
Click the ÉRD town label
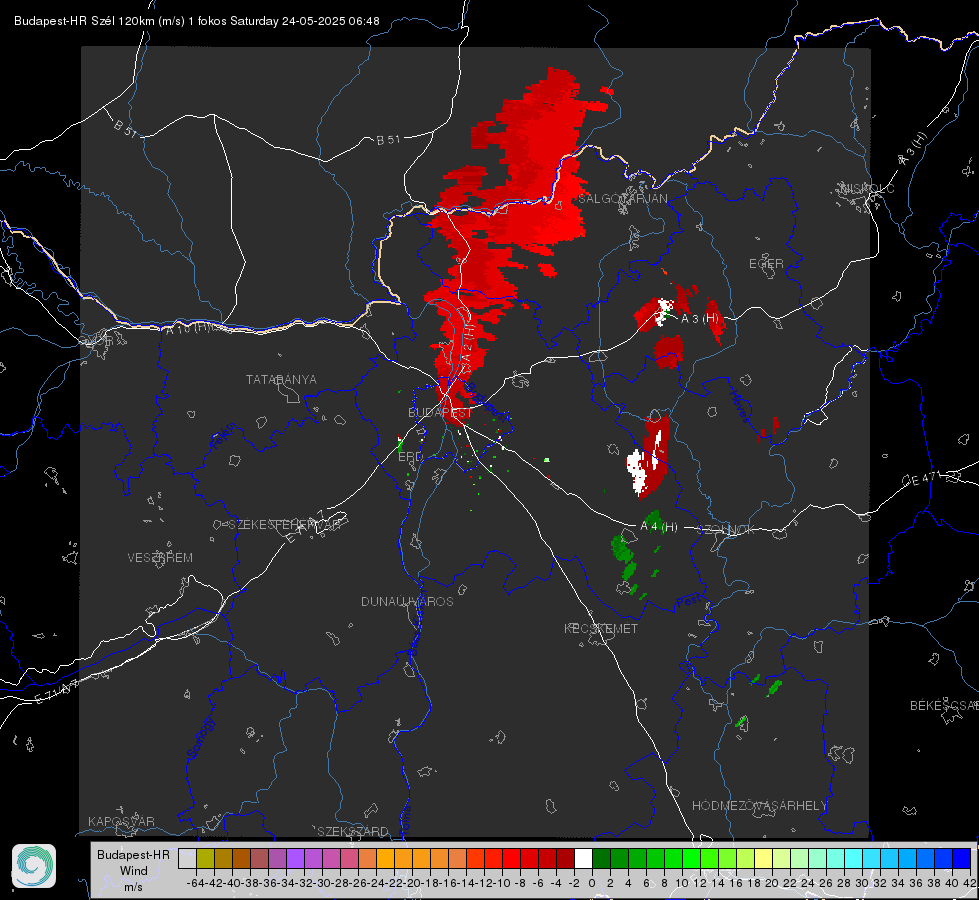point(410,457)
